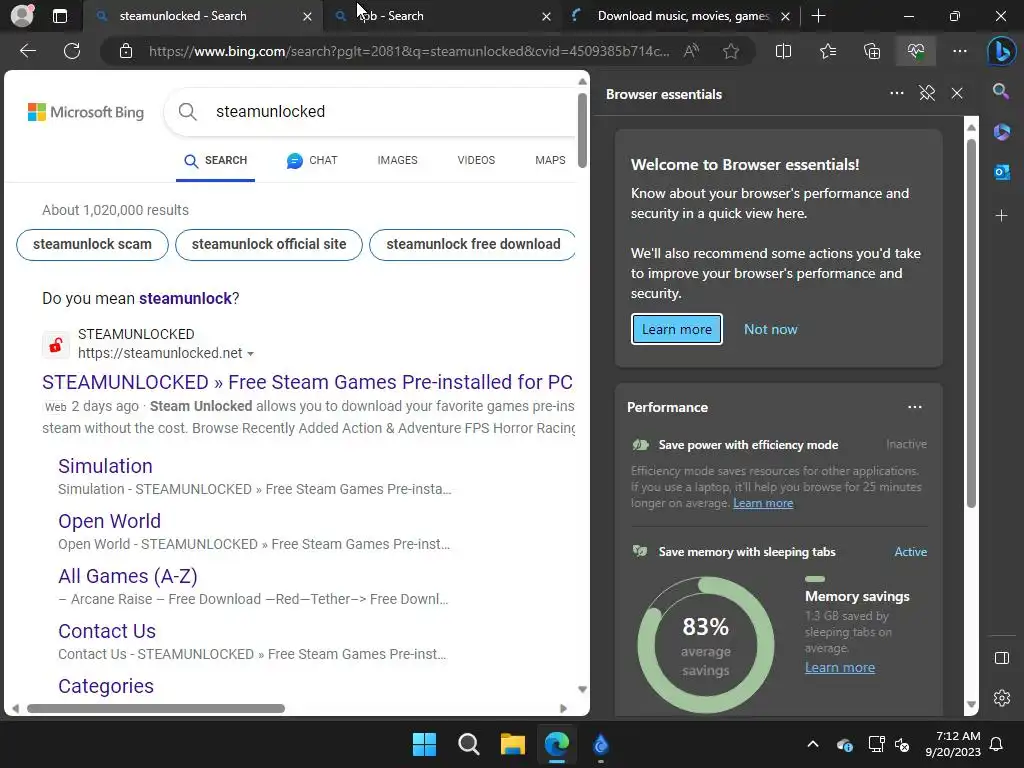Select the SEARCH results tab

point(216,161)
